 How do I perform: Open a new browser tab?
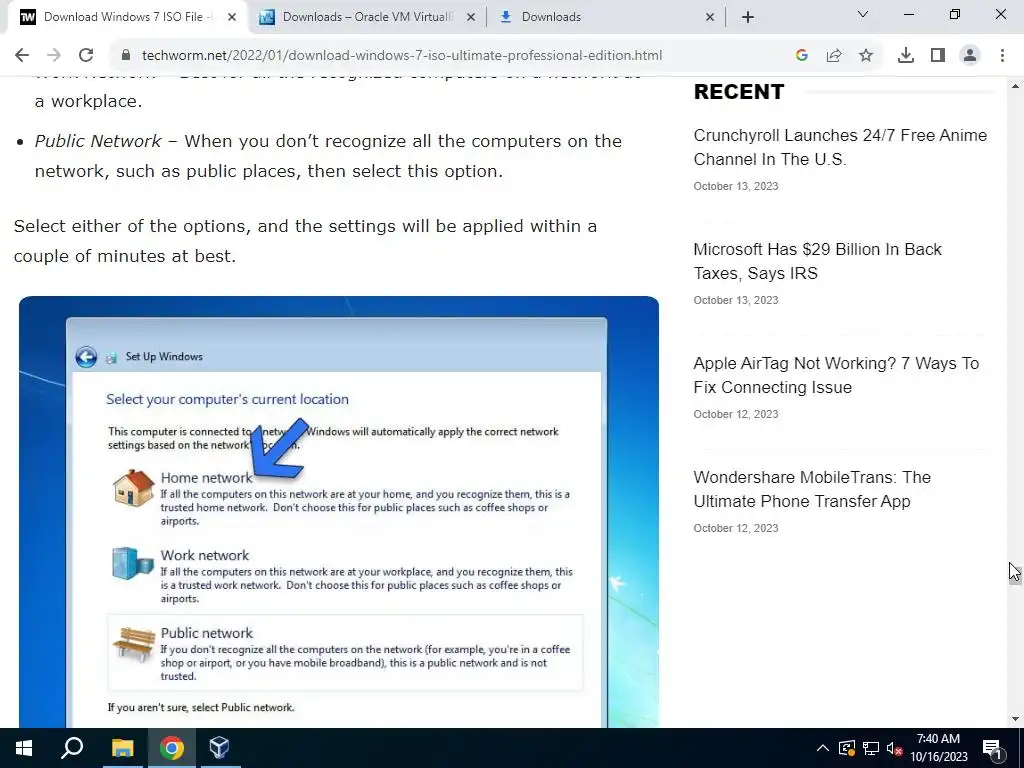point(748,17)
